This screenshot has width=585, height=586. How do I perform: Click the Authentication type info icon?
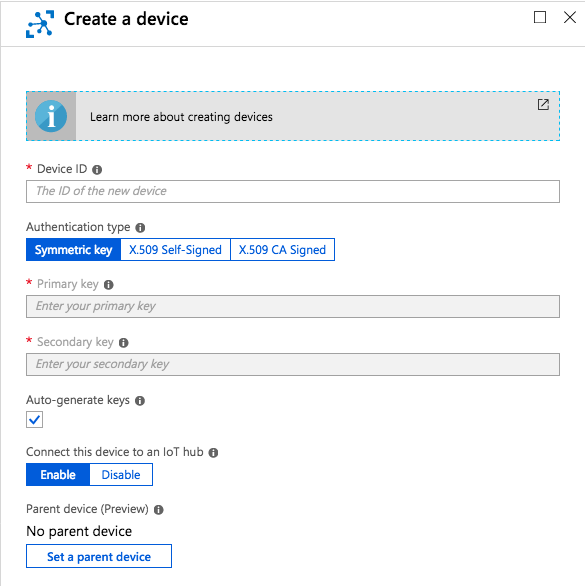coord(140,228)
